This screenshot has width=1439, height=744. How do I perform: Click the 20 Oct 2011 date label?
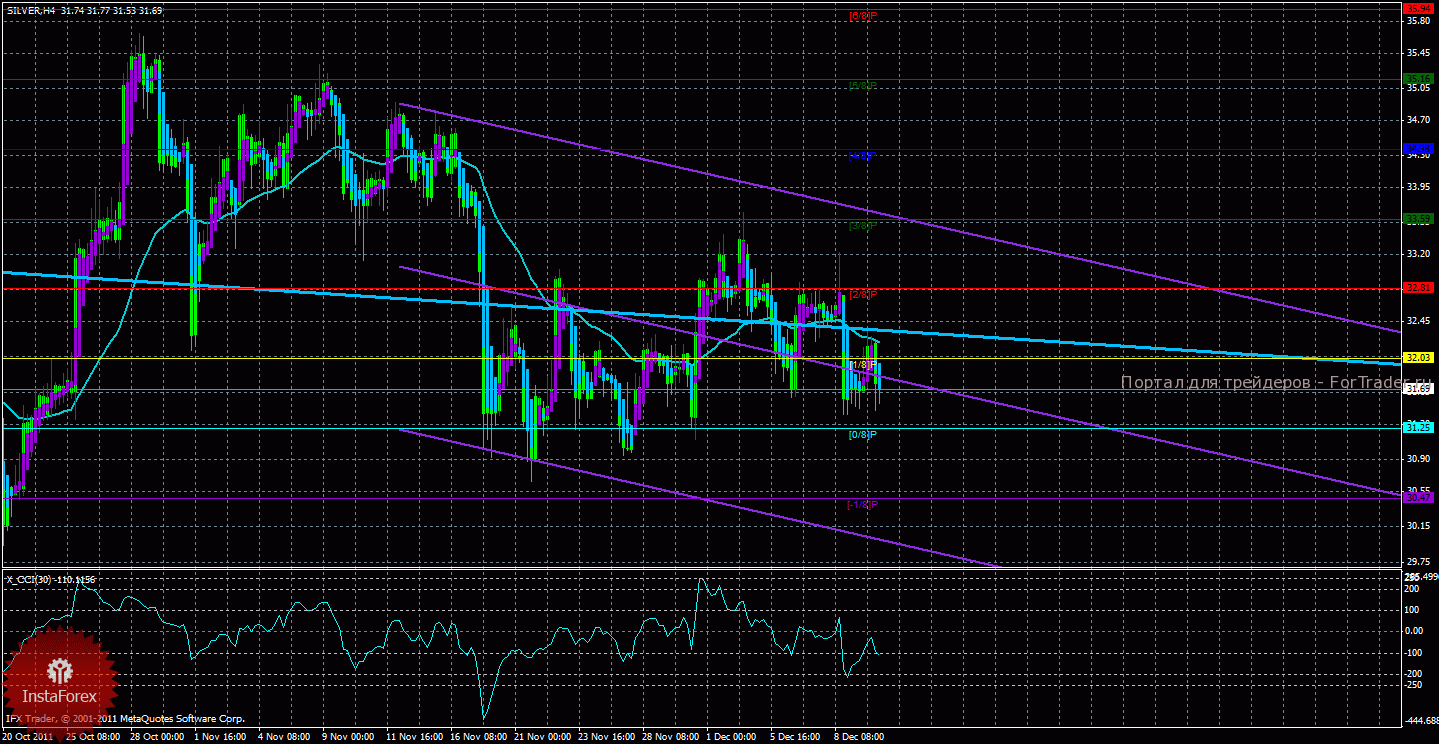(28, 737)
